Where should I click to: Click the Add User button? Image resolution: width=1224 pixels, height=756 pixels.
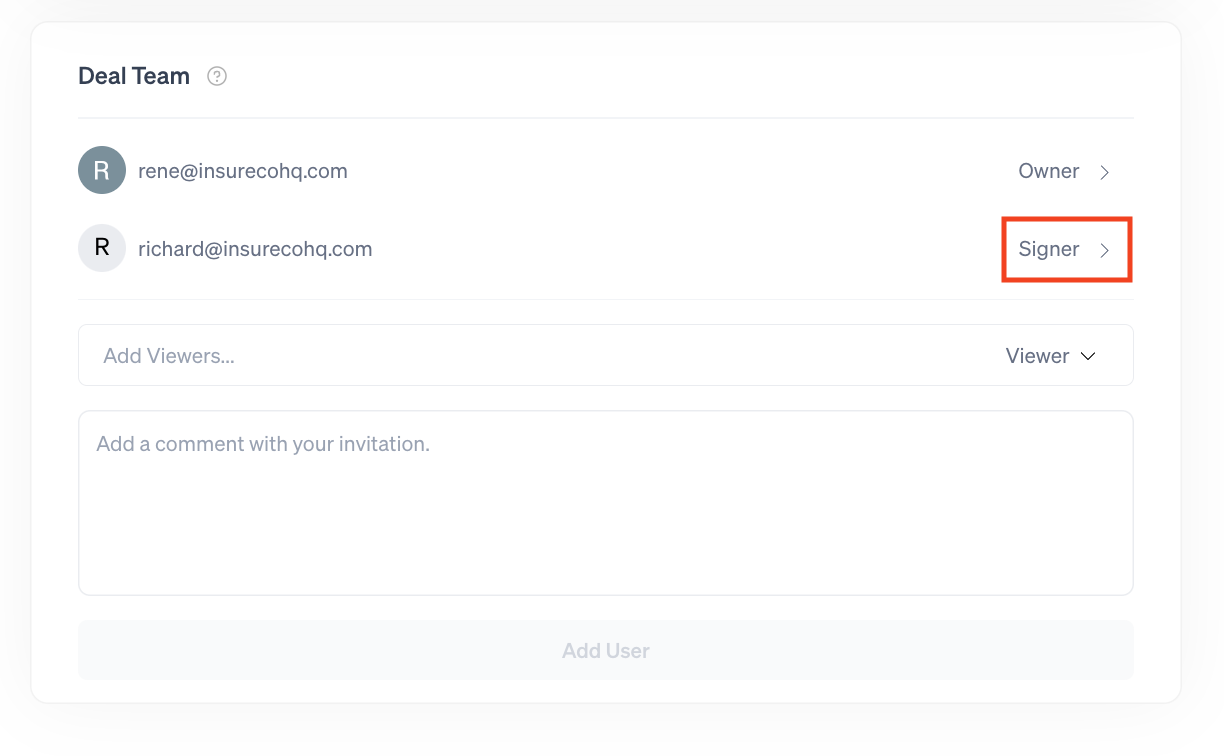pyautogui.click(x=606, y=651)
